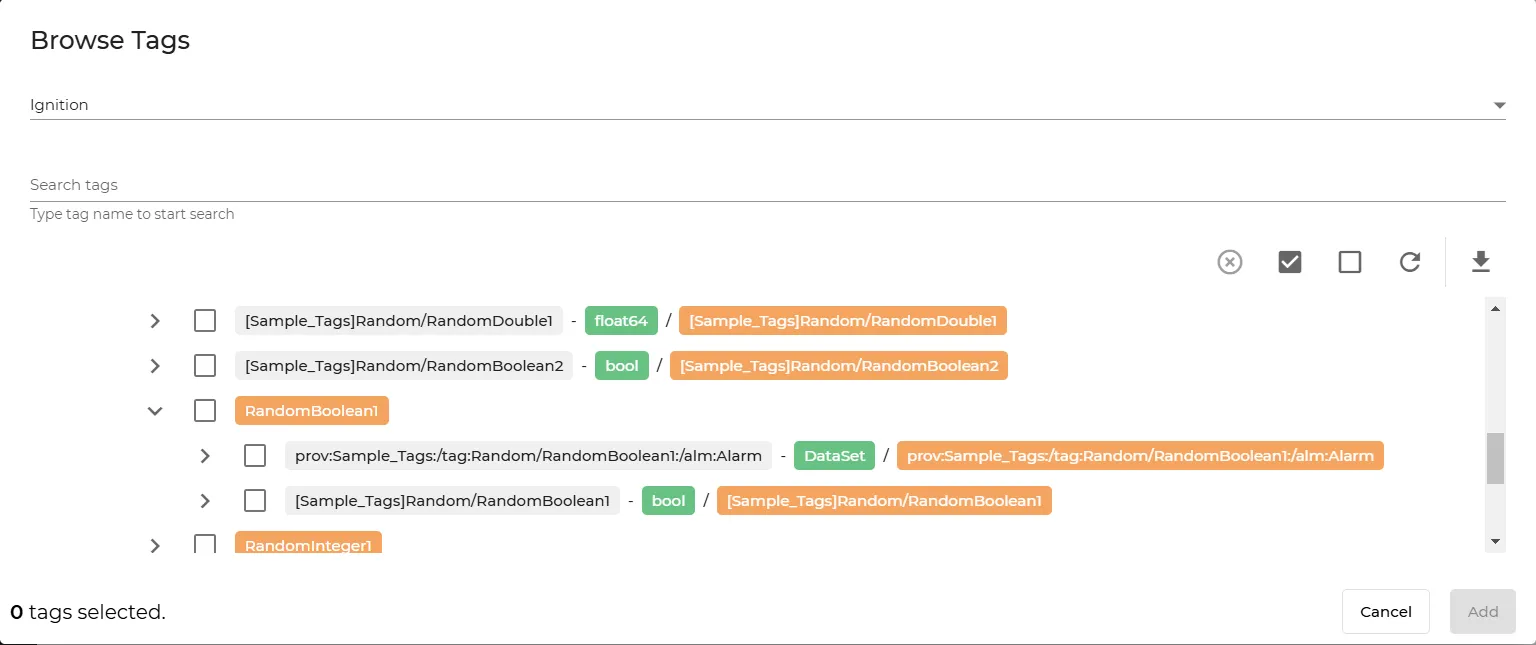Click the refresh tags icon
The width and height of the screenshot is (1536, 645).
(x=1410, y=262)
